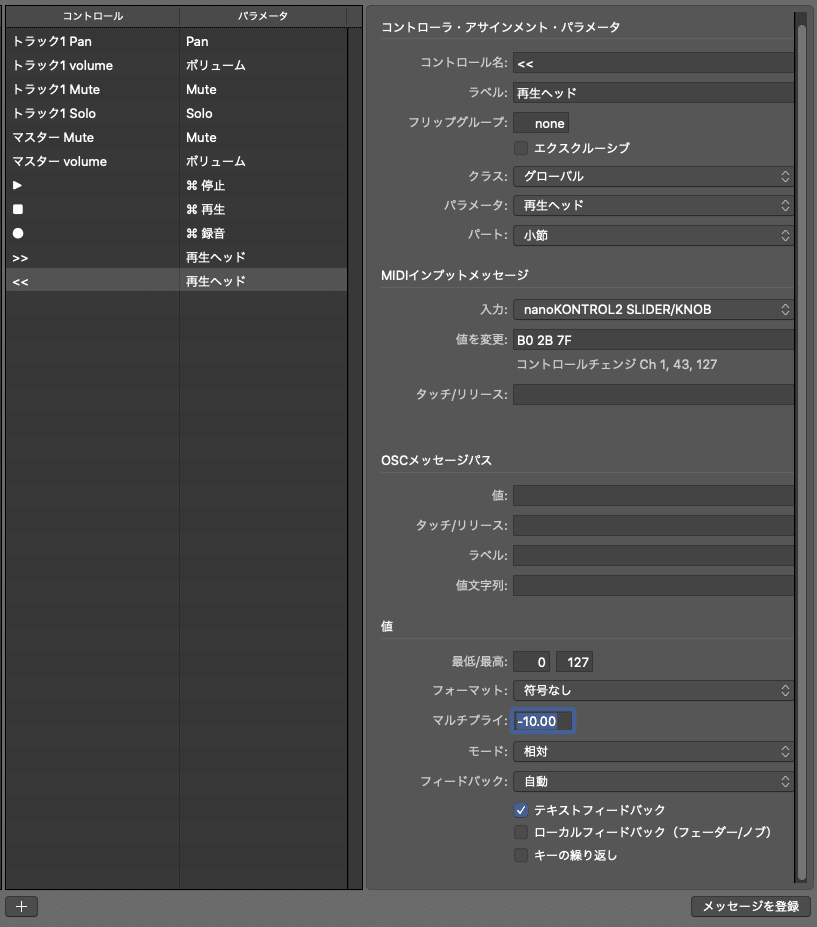Click the コントロール column header
Image resolution: width=817 pixels, height=927 pixels.
point(93,16)
